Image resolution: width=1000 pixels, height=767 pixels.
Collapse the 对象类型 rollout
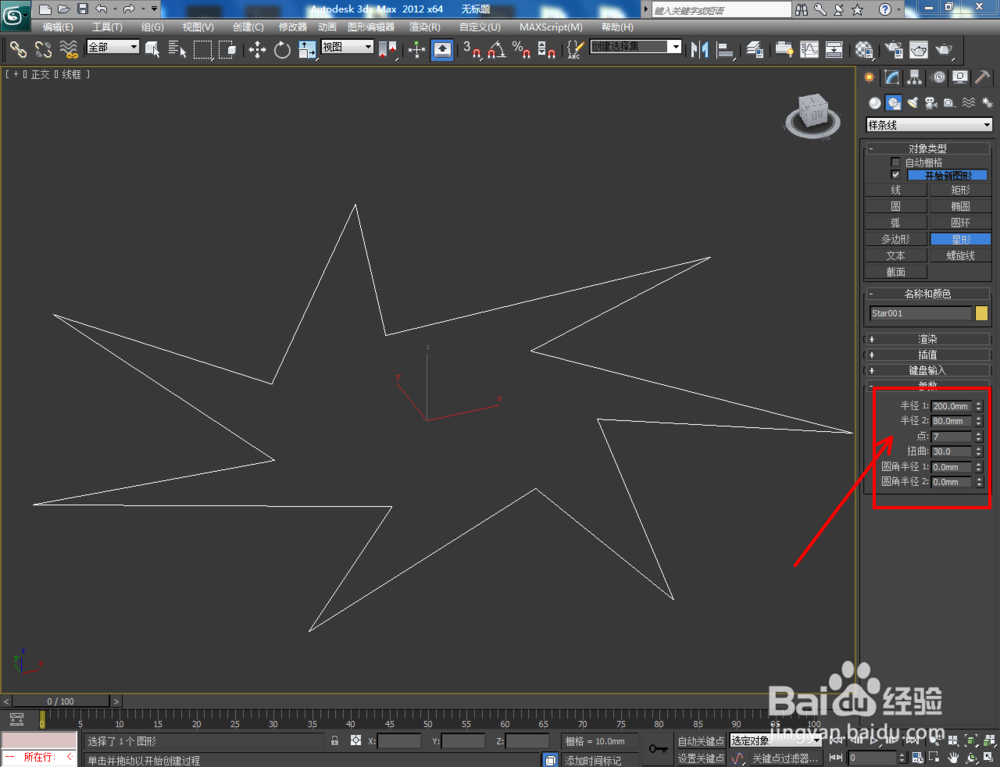[x=928, y=149]
